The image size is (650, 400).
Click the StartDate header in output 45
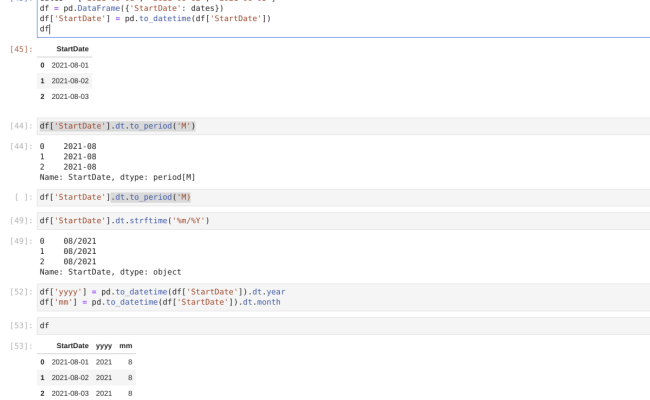point(73,49)
